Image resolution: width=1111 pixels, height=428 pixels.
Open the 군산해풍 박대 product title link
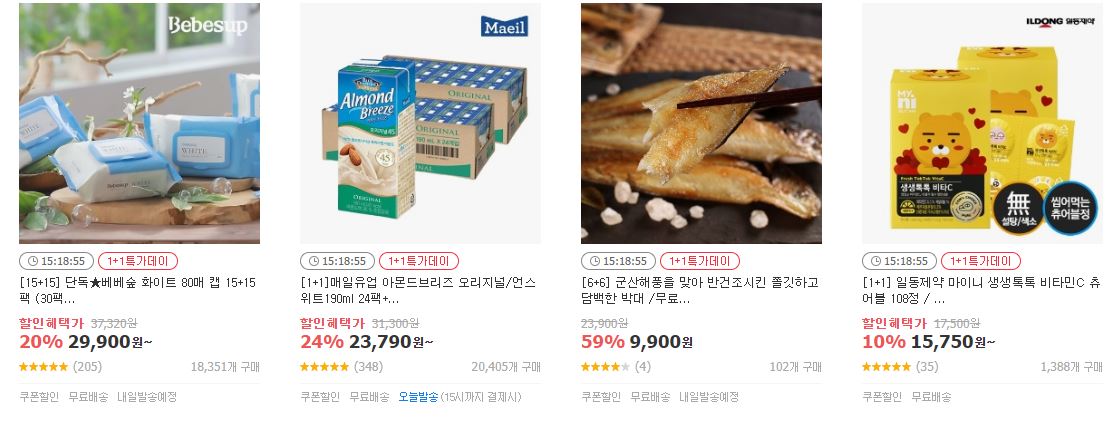700,291
